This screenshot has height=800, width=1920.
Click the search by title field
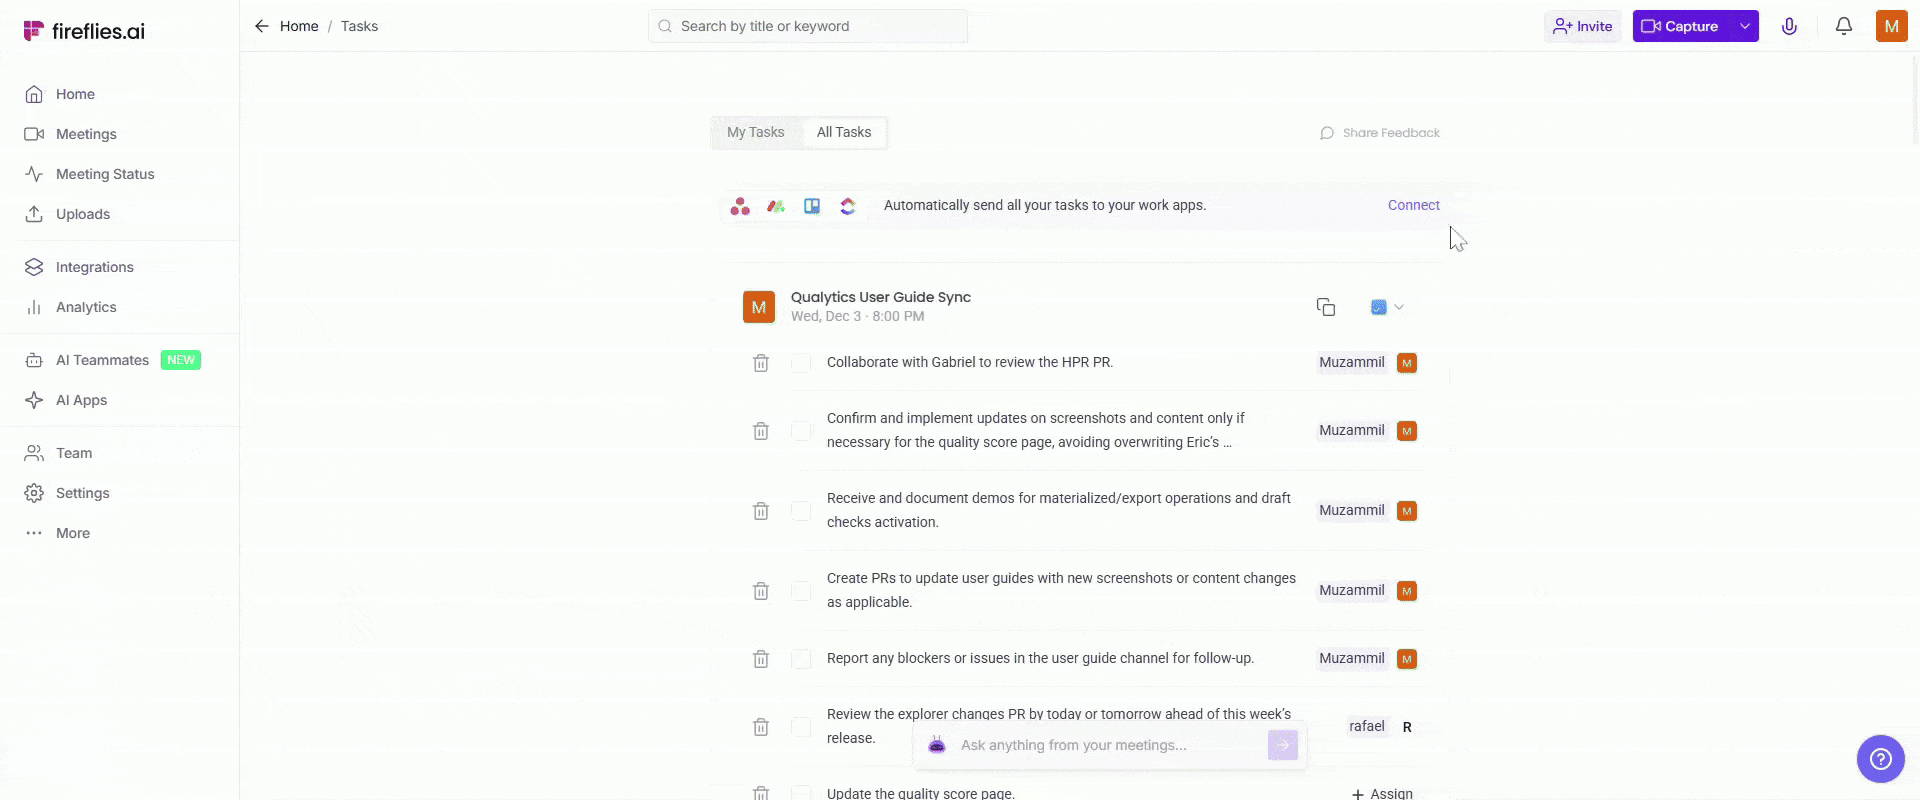(808, 26)
